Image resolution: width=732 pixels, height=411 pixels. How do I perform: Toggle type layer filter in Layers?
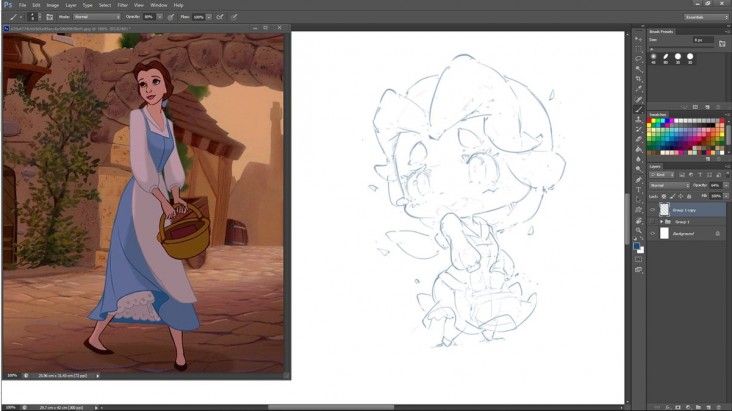[700, 175]
